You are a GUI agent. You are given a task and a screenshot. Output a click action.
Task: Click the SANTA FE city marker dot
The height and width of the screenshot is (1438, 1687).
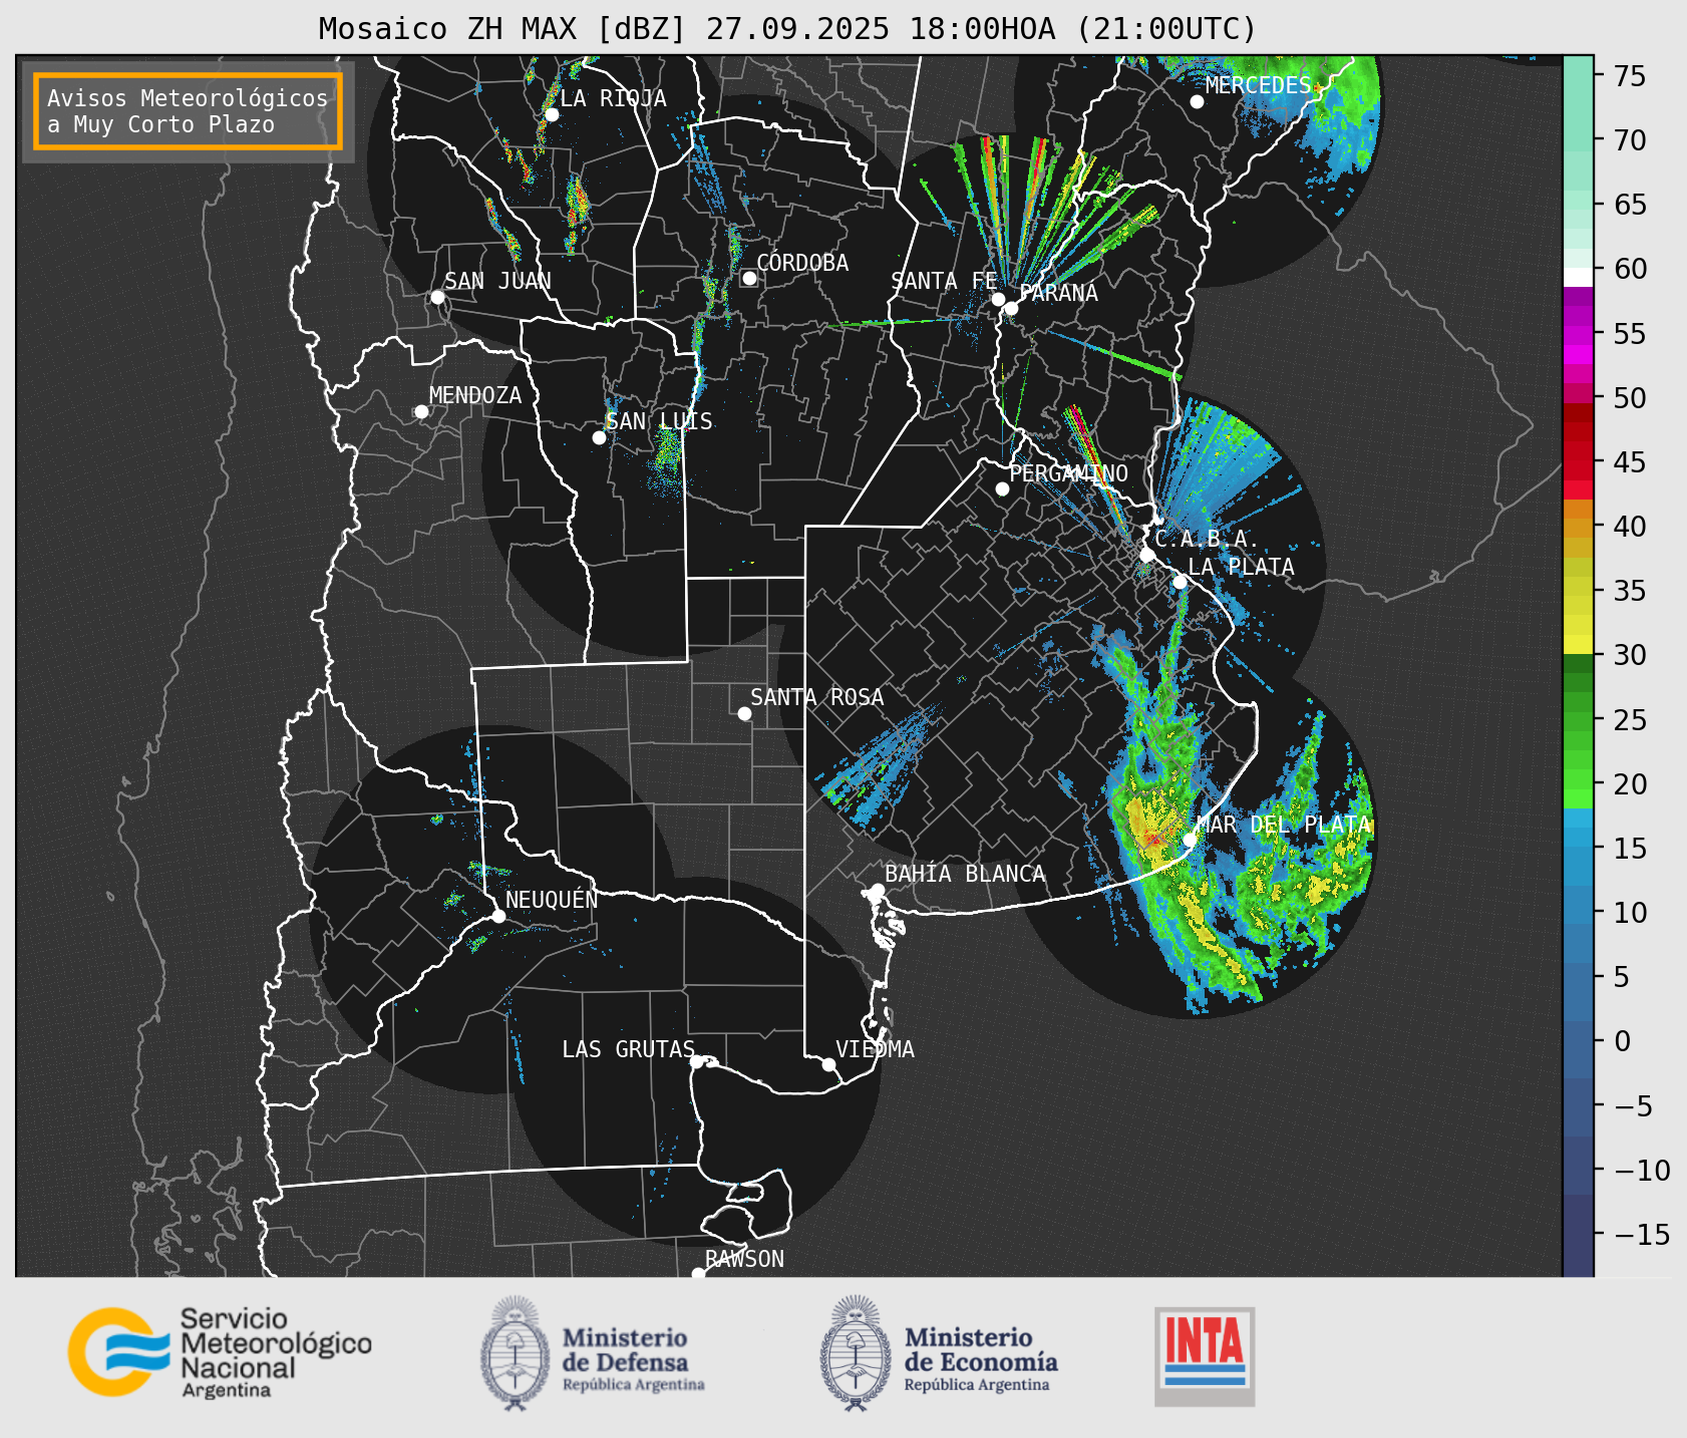click(x=998, y=299)
